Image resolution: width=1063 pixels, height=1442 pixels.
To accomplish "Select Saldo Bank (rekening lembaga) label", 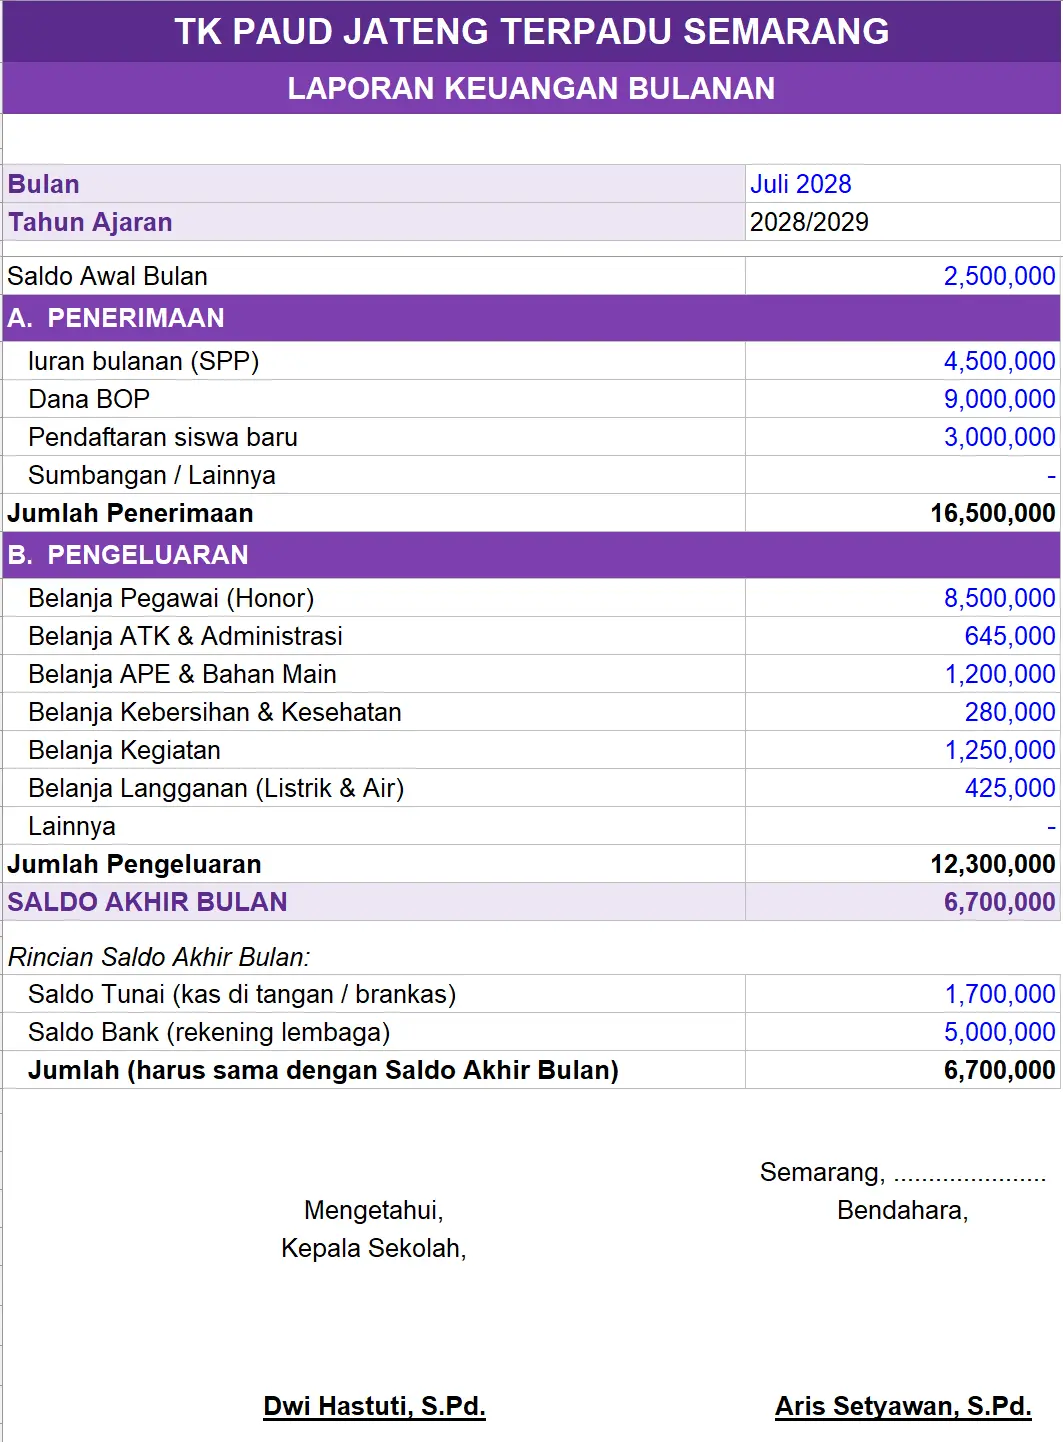I will point(209,1032).
